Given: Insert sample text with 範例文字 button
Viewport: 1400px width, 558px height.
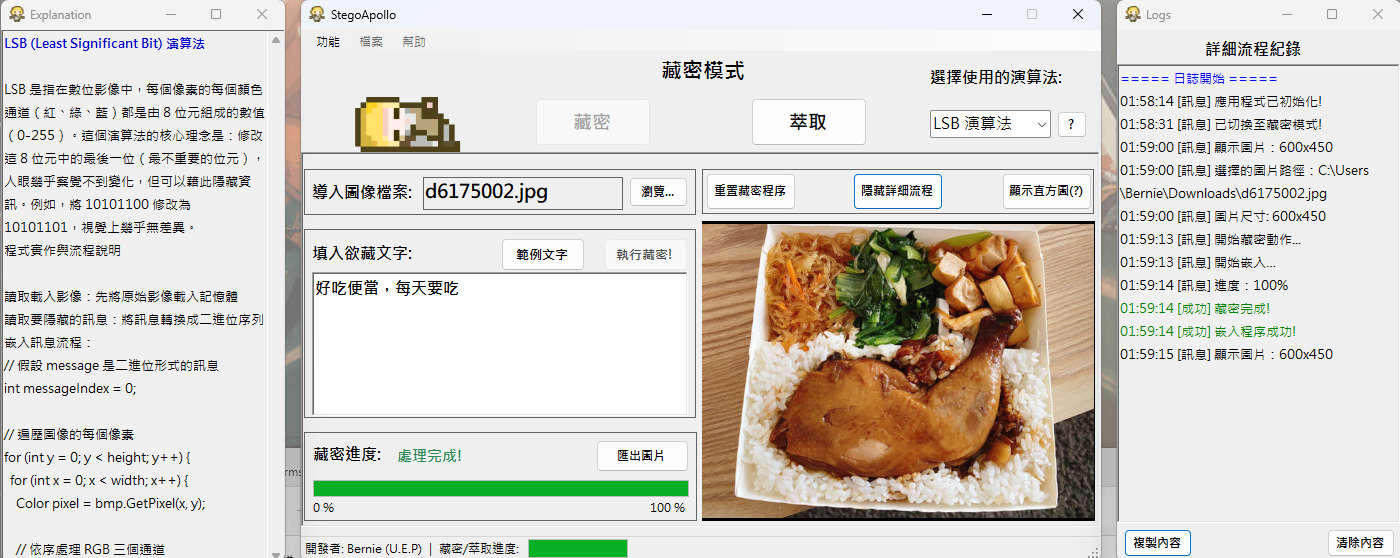Looking at the screenshot, I should click(x=542, y=254).
